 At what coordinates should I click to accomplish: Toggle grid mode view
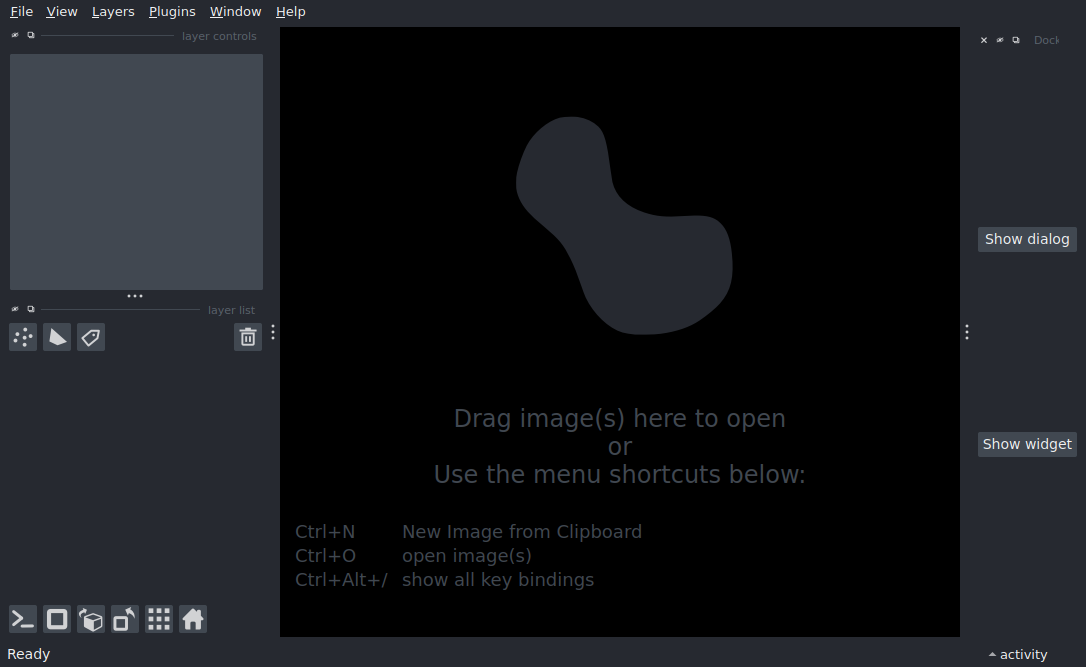159,619
